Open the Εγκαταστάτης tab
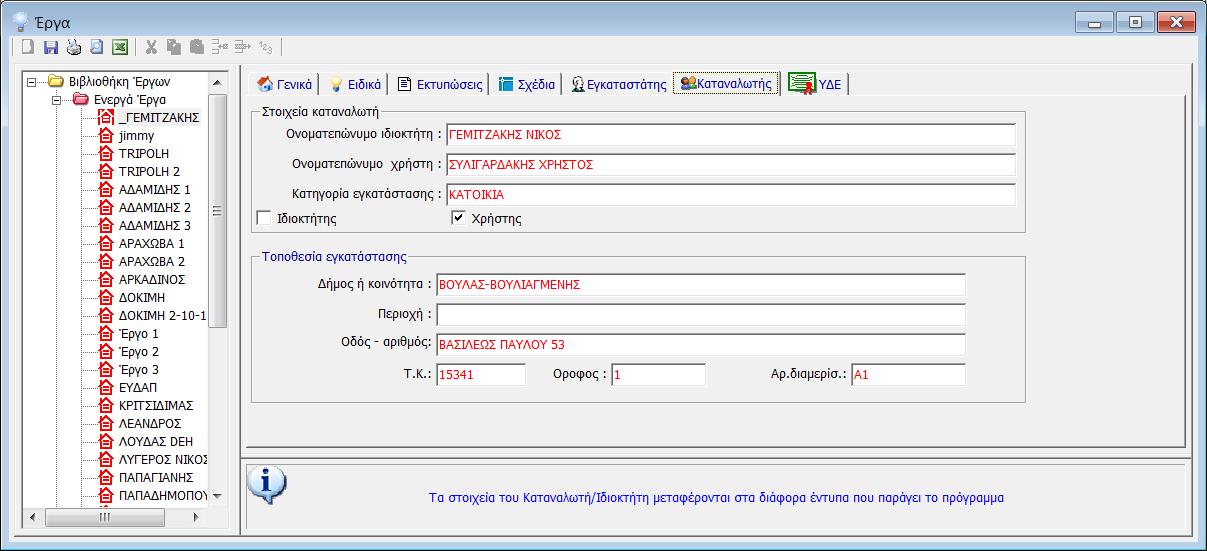1207x551 pixels. [x=618, y=84]
